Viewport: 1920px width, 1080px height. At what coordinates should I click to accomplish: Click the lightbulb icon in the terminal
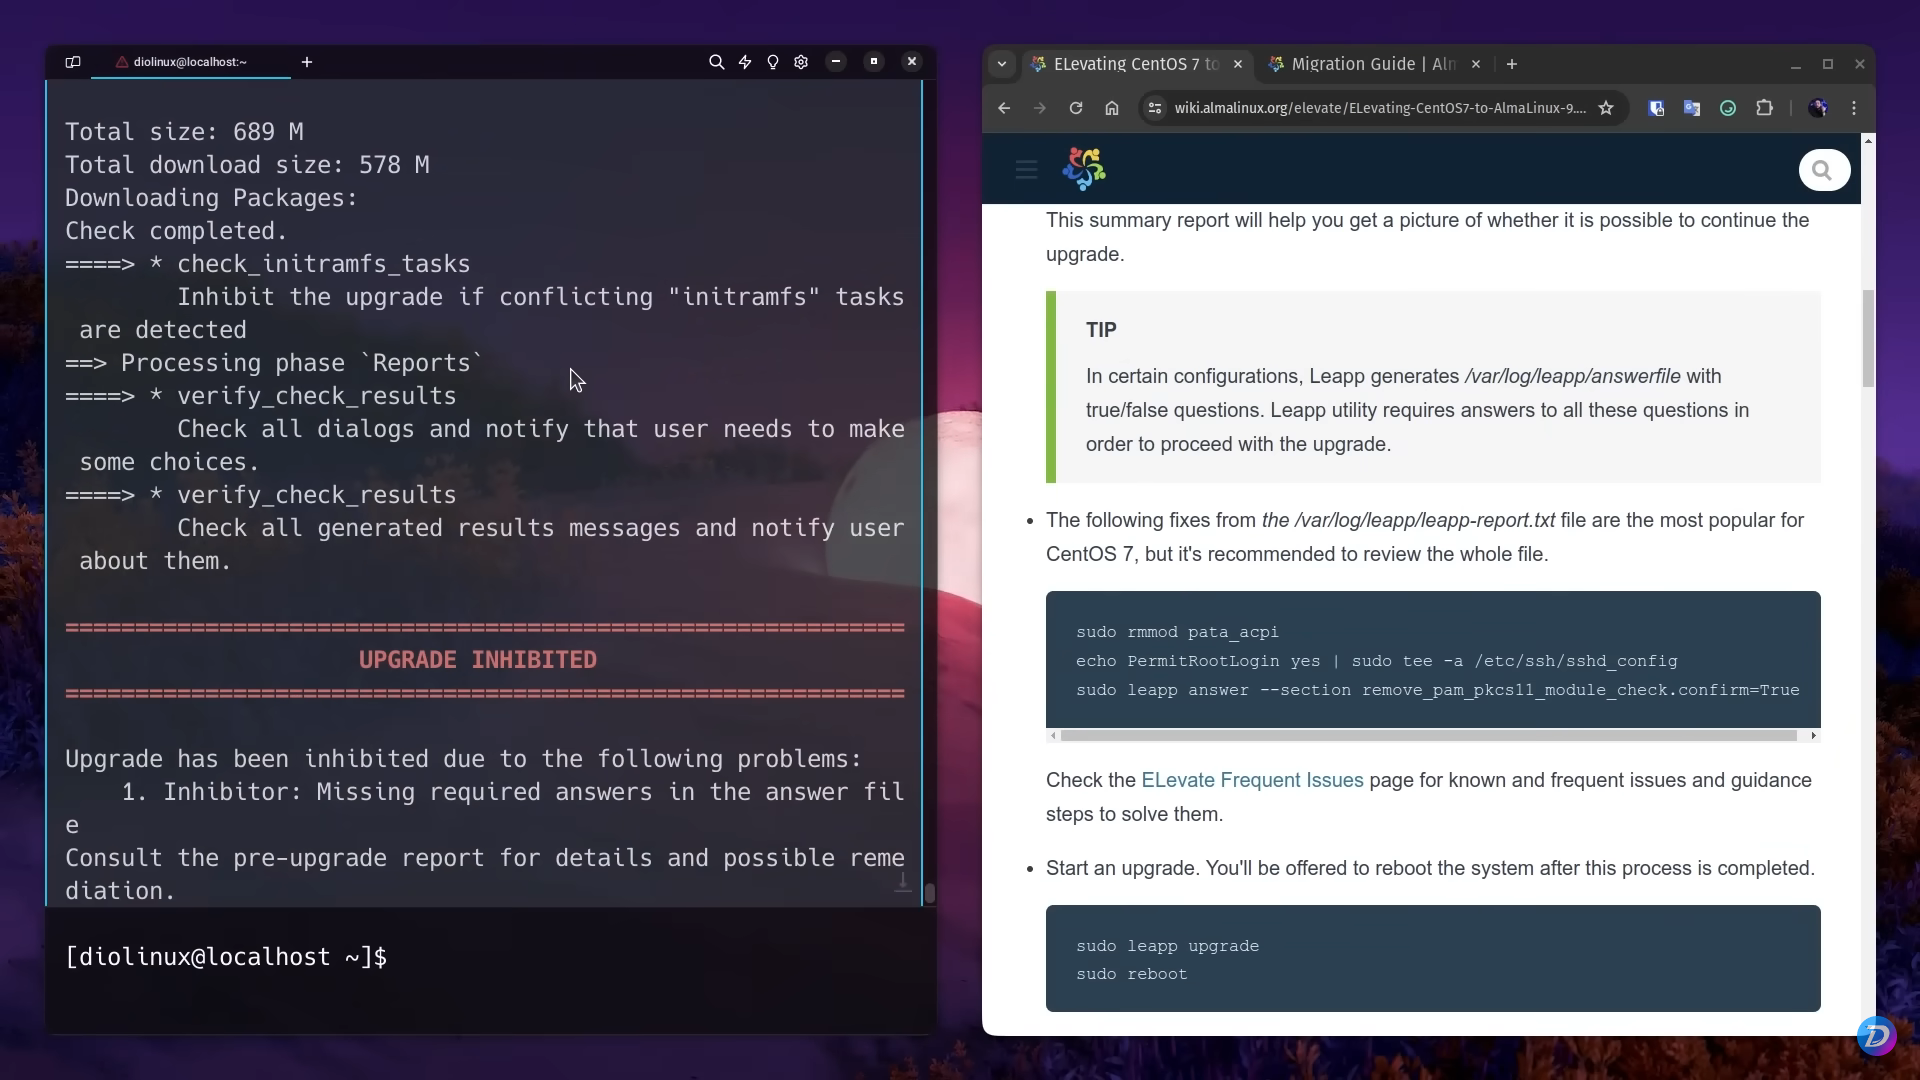(773, 61)
